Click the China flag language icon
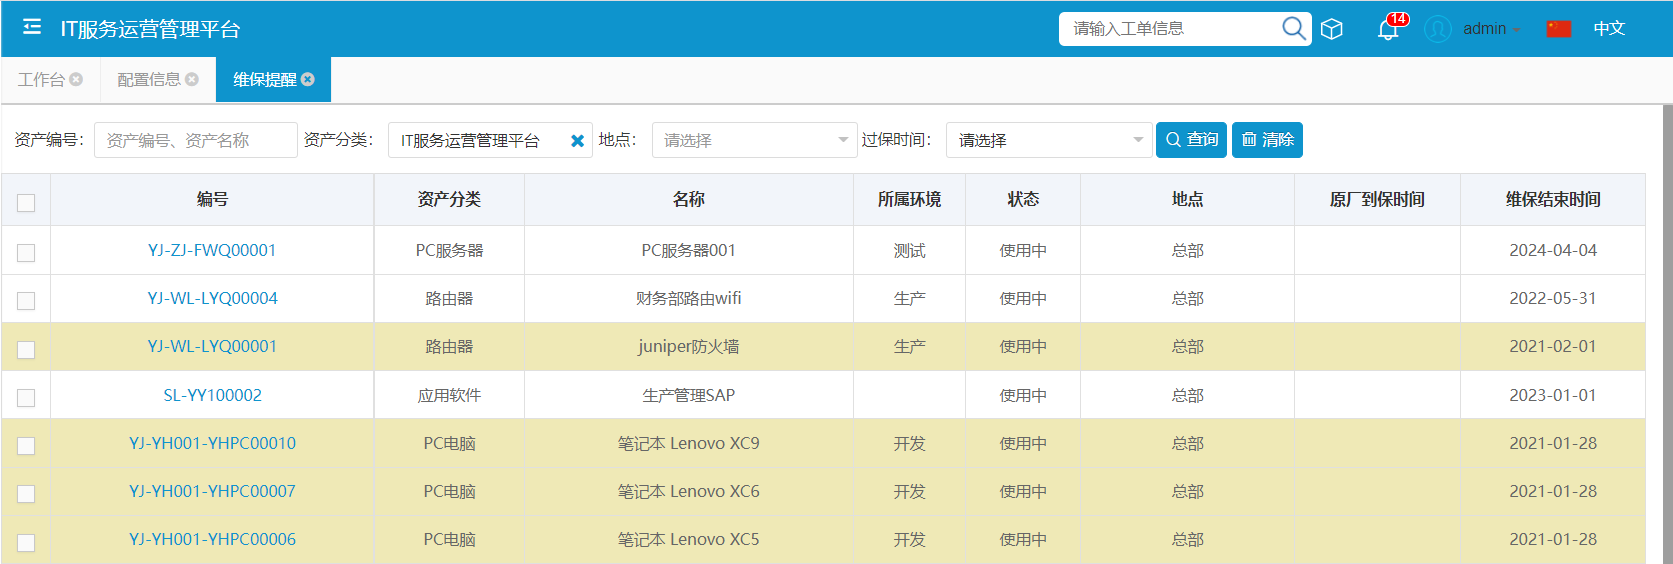 point(1558,29)
